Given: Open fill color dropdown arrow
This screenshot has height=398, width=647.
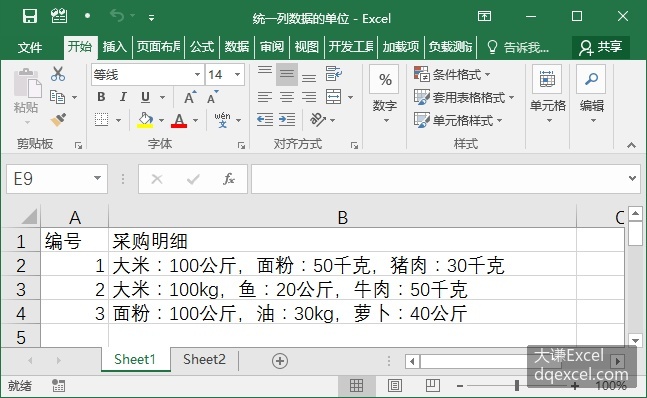Looking at the screenshot, I should tap(161, 120).
